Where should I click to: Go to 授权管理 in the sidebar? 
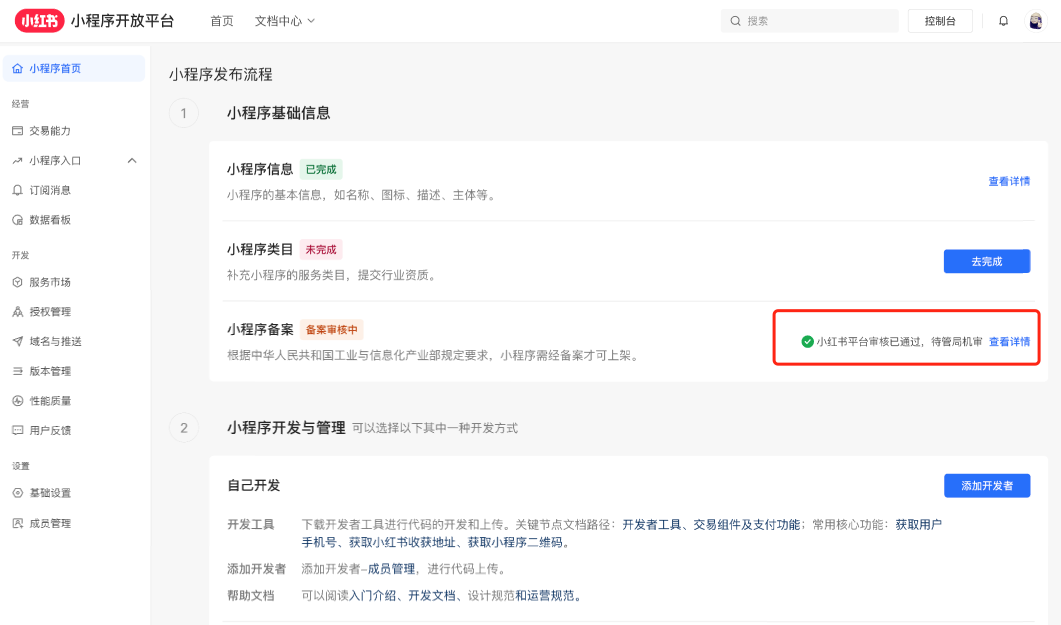(x=49, y=312)
